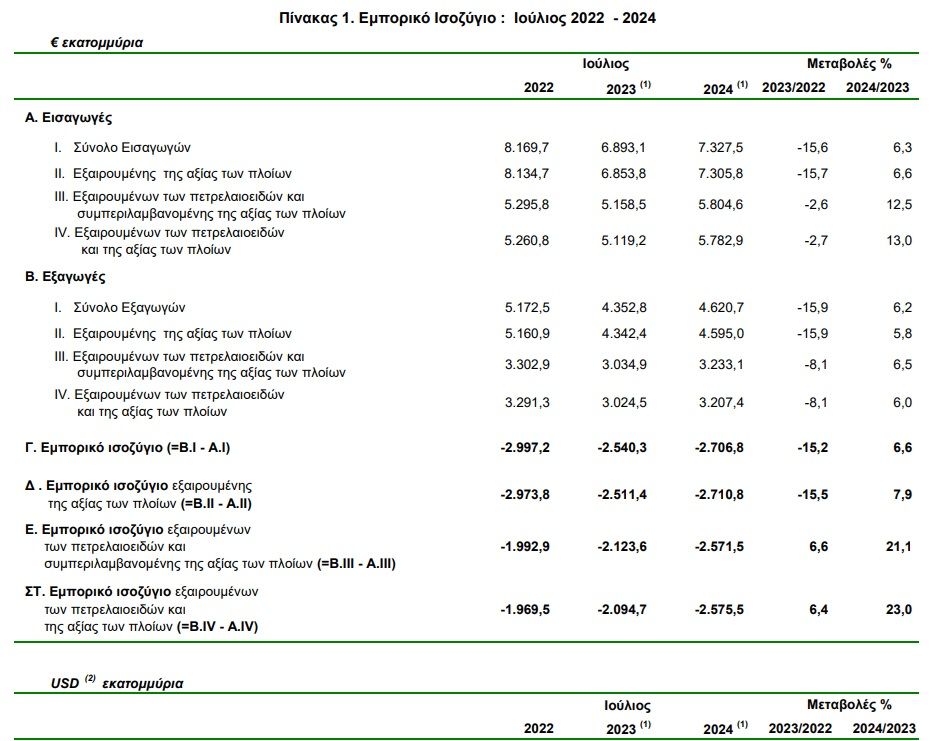This screenshot has width=934, height=741.
Task: Click the -2.997,2 trade balance value
Action: (x=525, y=448)
